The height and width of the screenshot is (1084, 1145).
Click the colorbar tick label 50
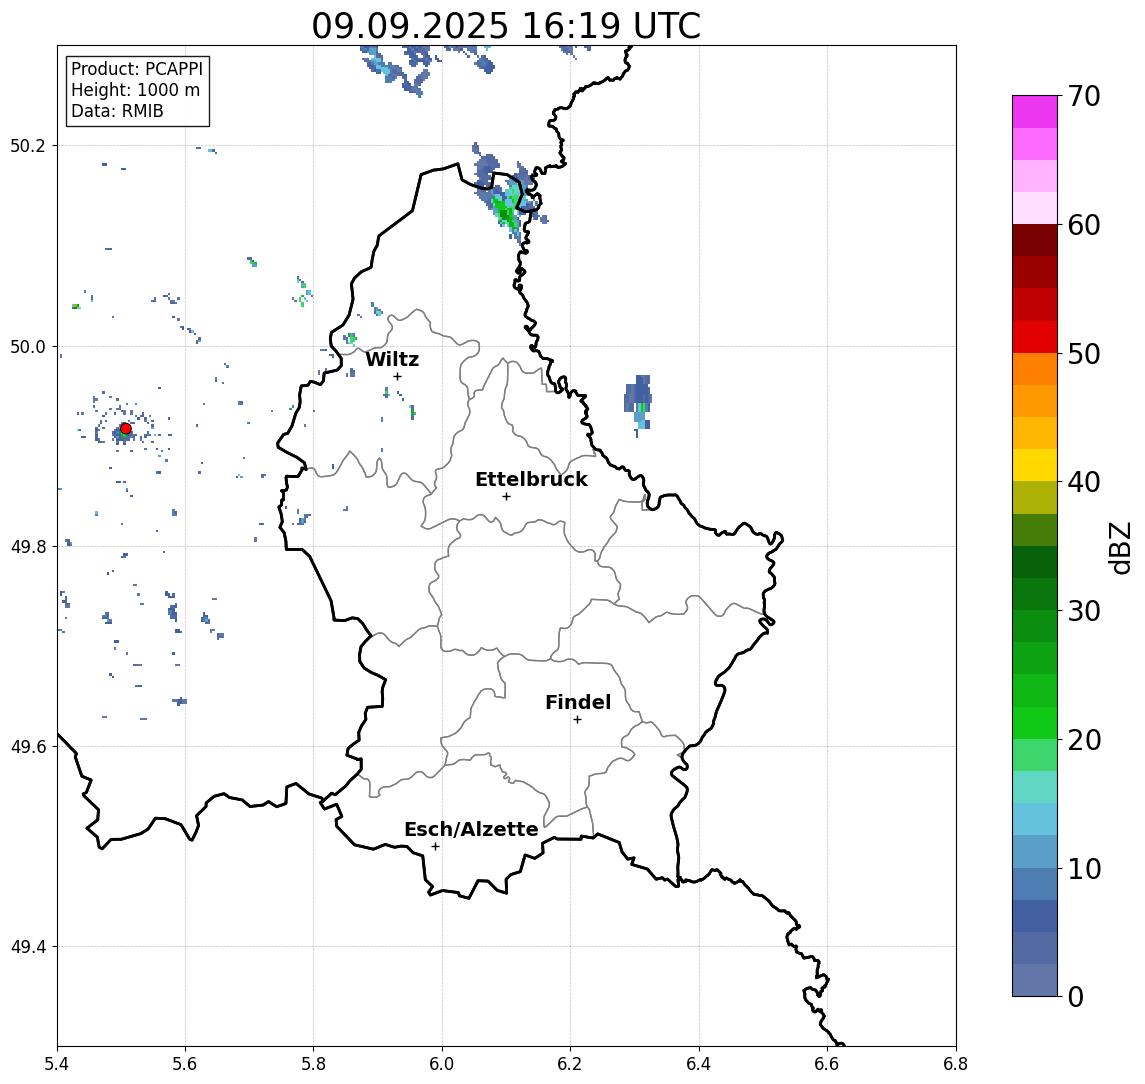click(x=1084, y=354)
